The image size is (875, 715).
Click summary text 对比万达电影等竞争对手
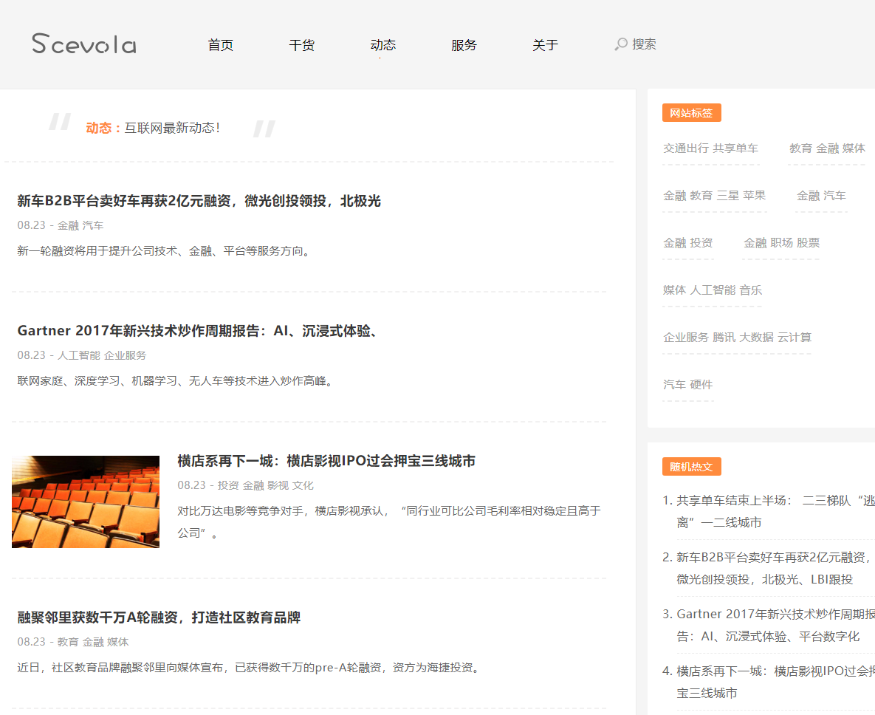point(389,522)
